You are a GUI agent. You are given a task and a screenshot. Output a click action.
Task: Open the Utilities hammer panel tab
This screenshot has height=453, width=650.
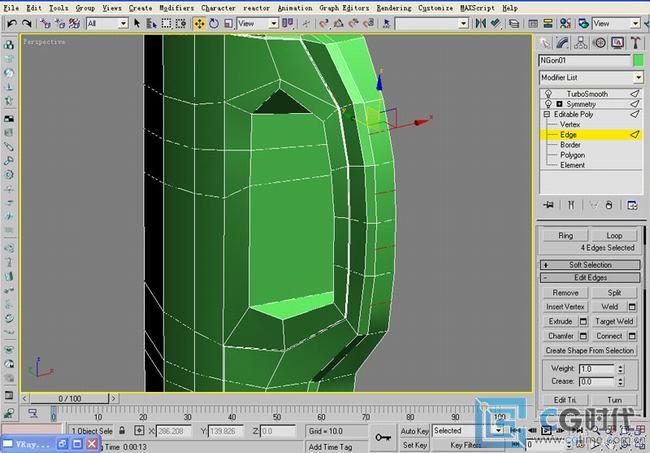635,43
